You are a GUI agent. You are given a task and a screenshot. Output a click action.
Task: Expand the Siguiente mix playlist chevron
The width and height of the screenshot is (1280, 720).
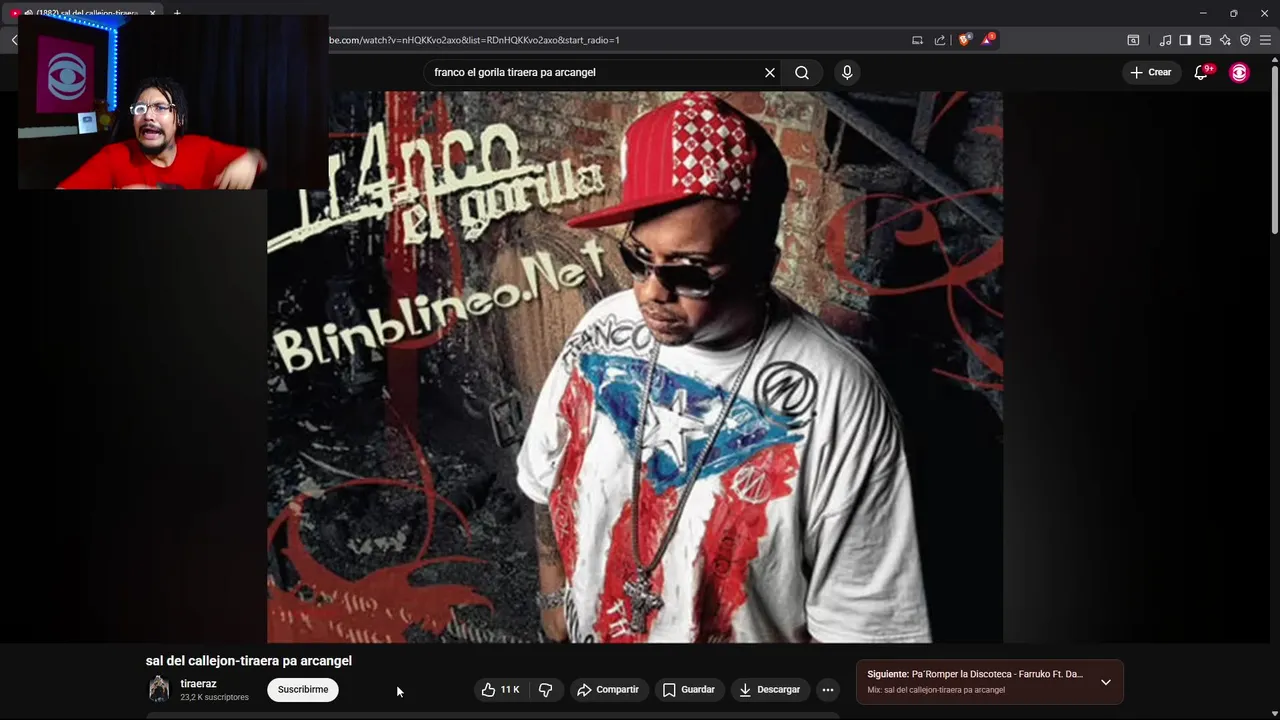tap(1105, 682)
